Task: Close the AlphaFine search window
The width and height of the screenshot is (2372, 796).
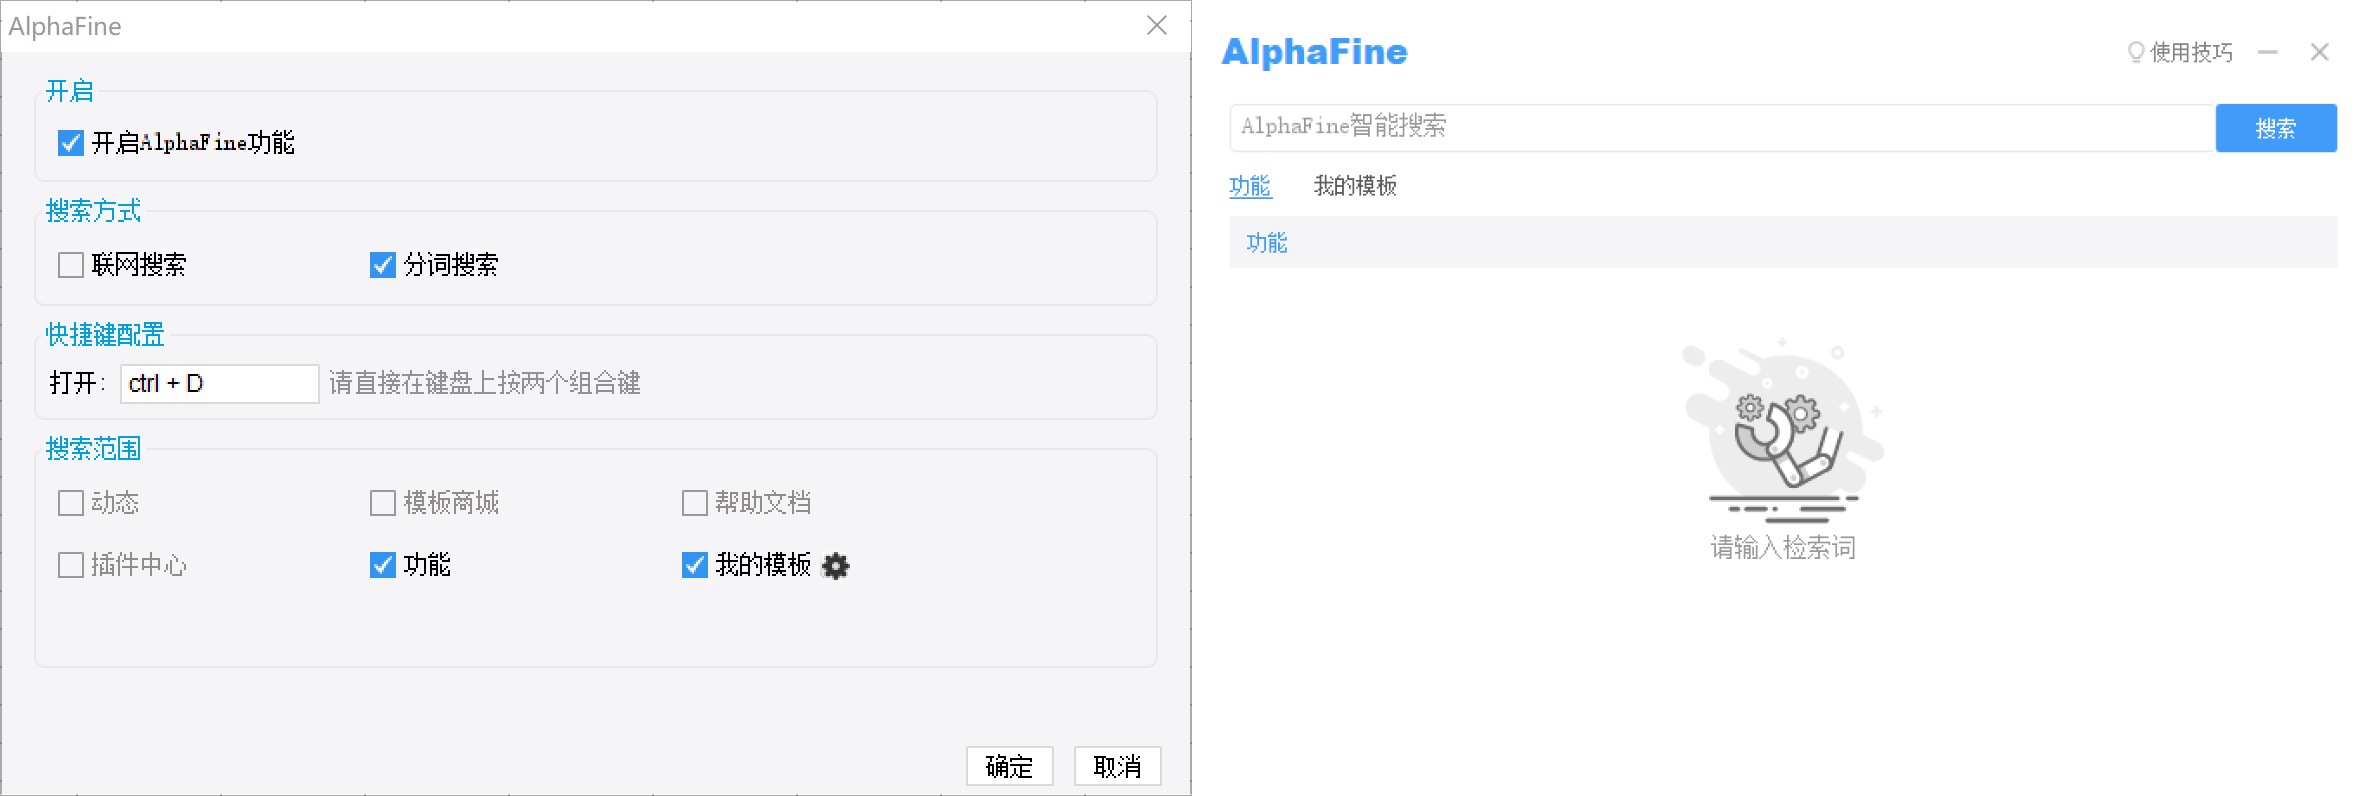Action: [2320, 52]
